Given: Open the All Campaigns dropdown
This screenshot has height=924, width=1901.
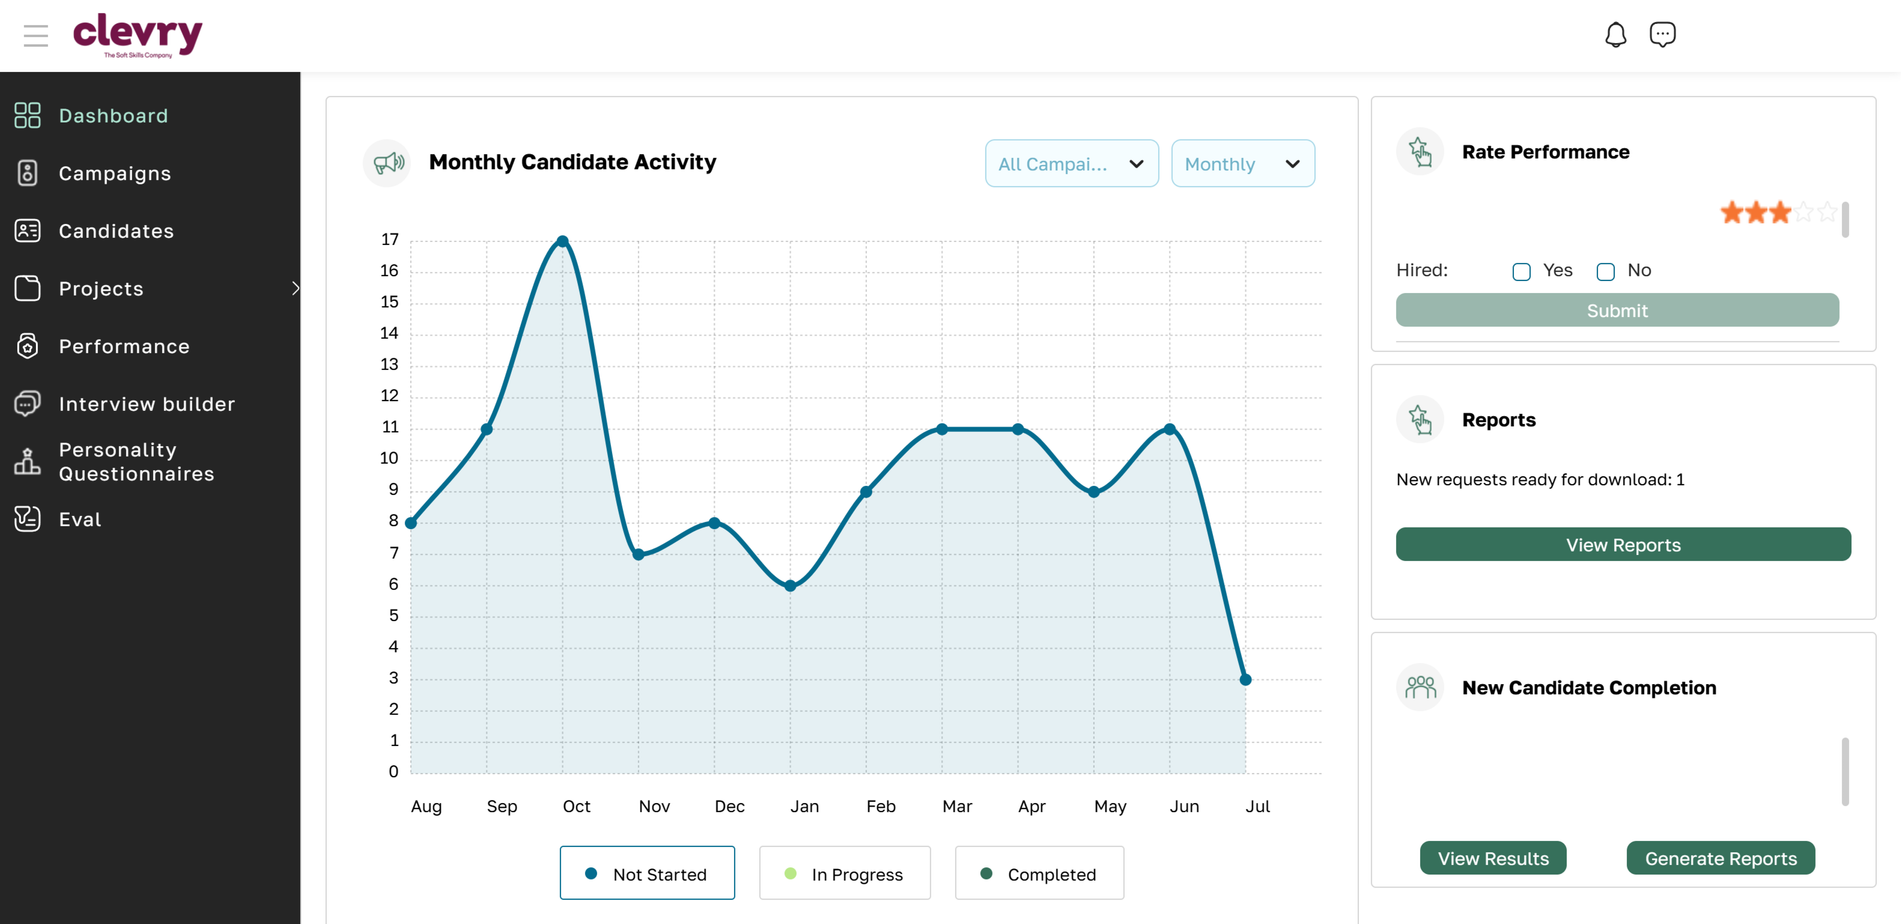Looking at the screenshot, I should (1071, 163).
